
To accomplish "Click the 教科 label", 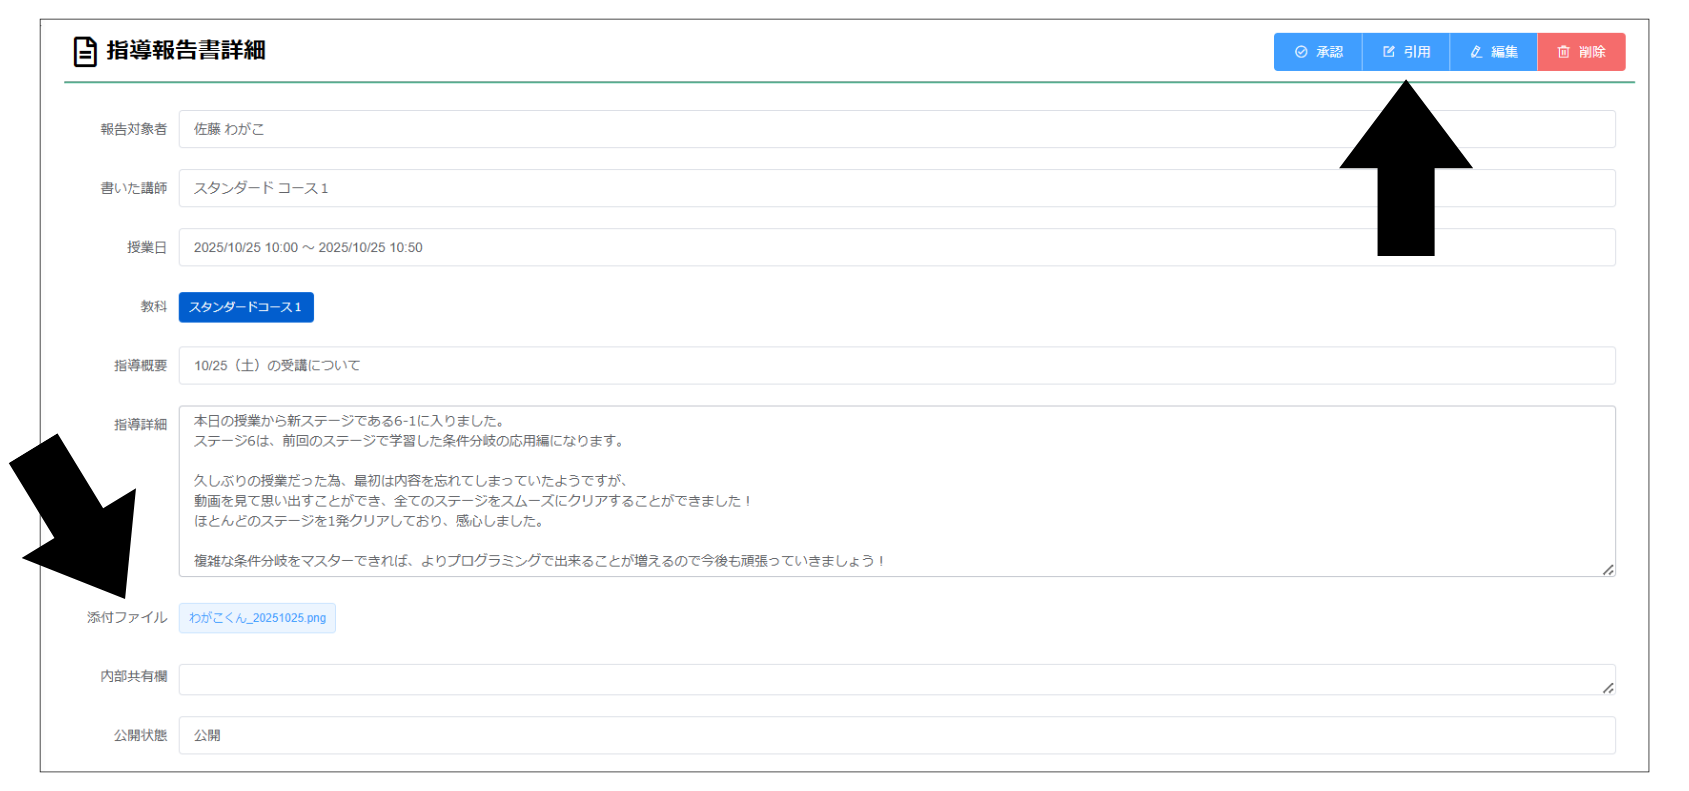I will [153, 307].
